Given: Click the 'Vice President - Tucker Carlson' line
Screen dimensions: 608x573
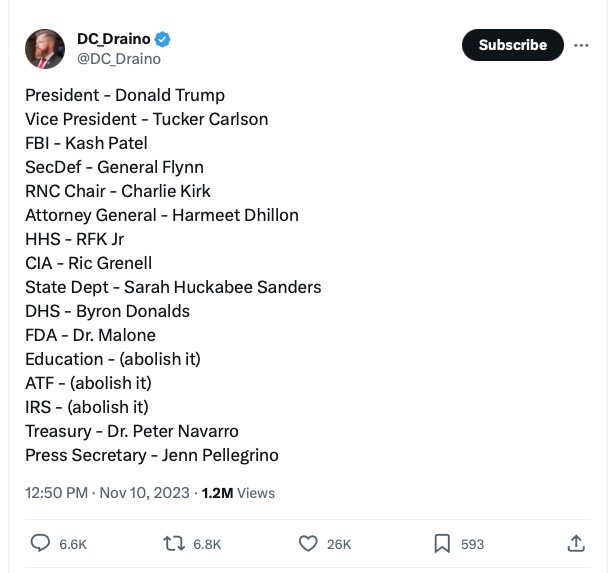Looking at the screenshot, I should click(146, 119).
